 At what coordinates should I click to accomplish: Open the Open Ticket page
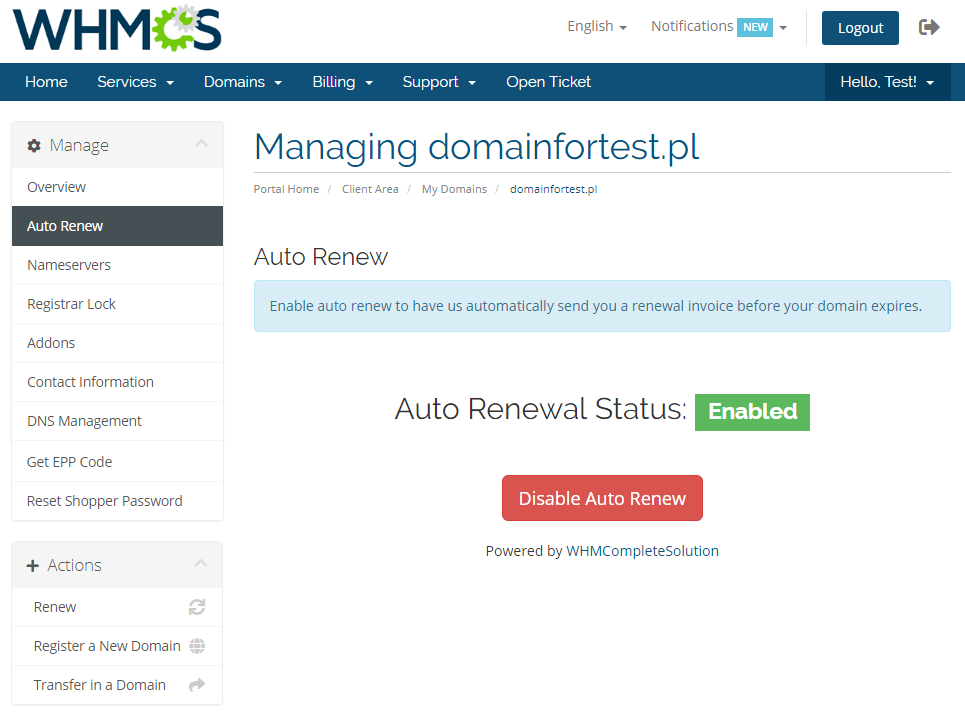pos(548,82)
